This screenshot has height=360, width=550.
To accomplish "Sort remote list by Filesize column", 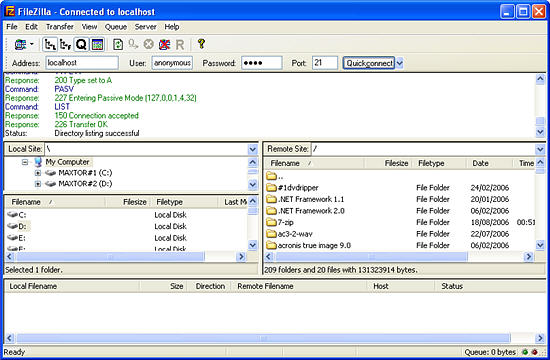I will 388,164.
